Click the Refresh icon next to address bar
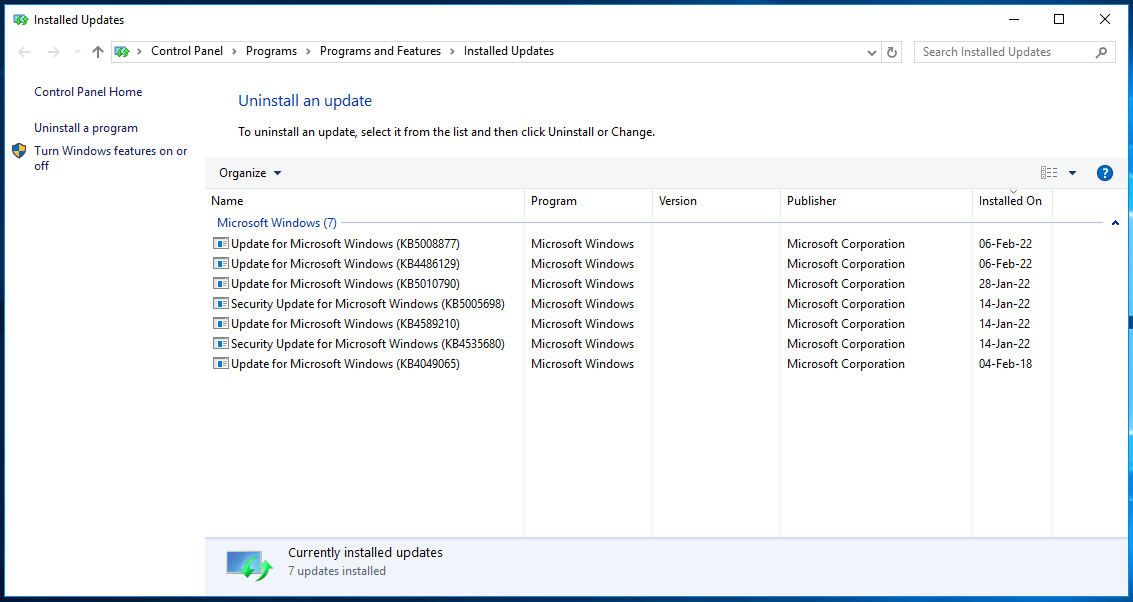 point(891,51)
